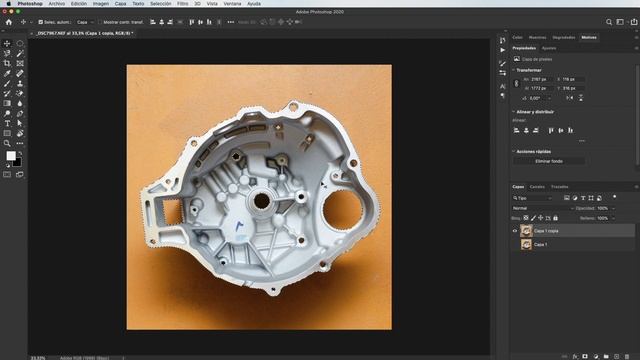Switch to the Canales tab
640x360 pixels.
pyautogui.click(x=537, y=187)
